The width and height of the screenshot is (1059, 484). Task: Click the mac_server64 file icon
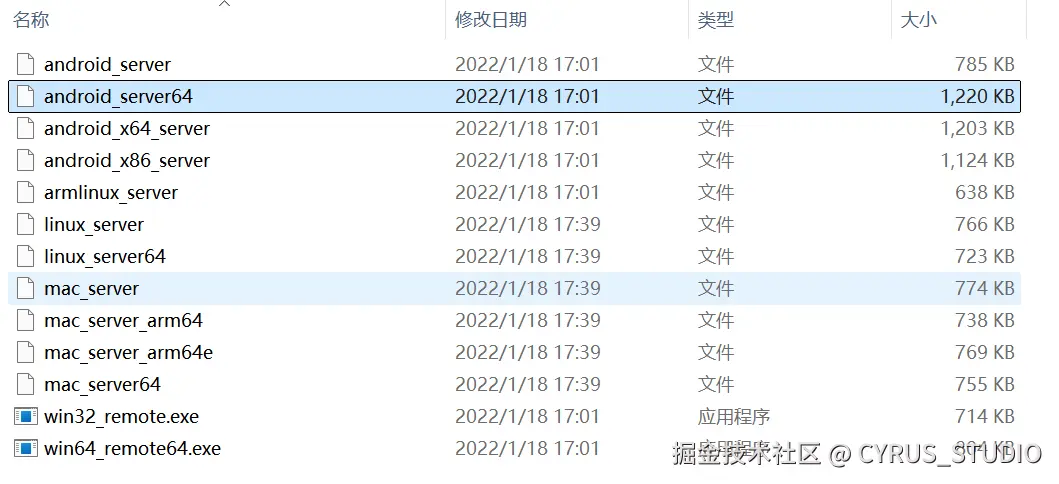click(x=26, y=385)
